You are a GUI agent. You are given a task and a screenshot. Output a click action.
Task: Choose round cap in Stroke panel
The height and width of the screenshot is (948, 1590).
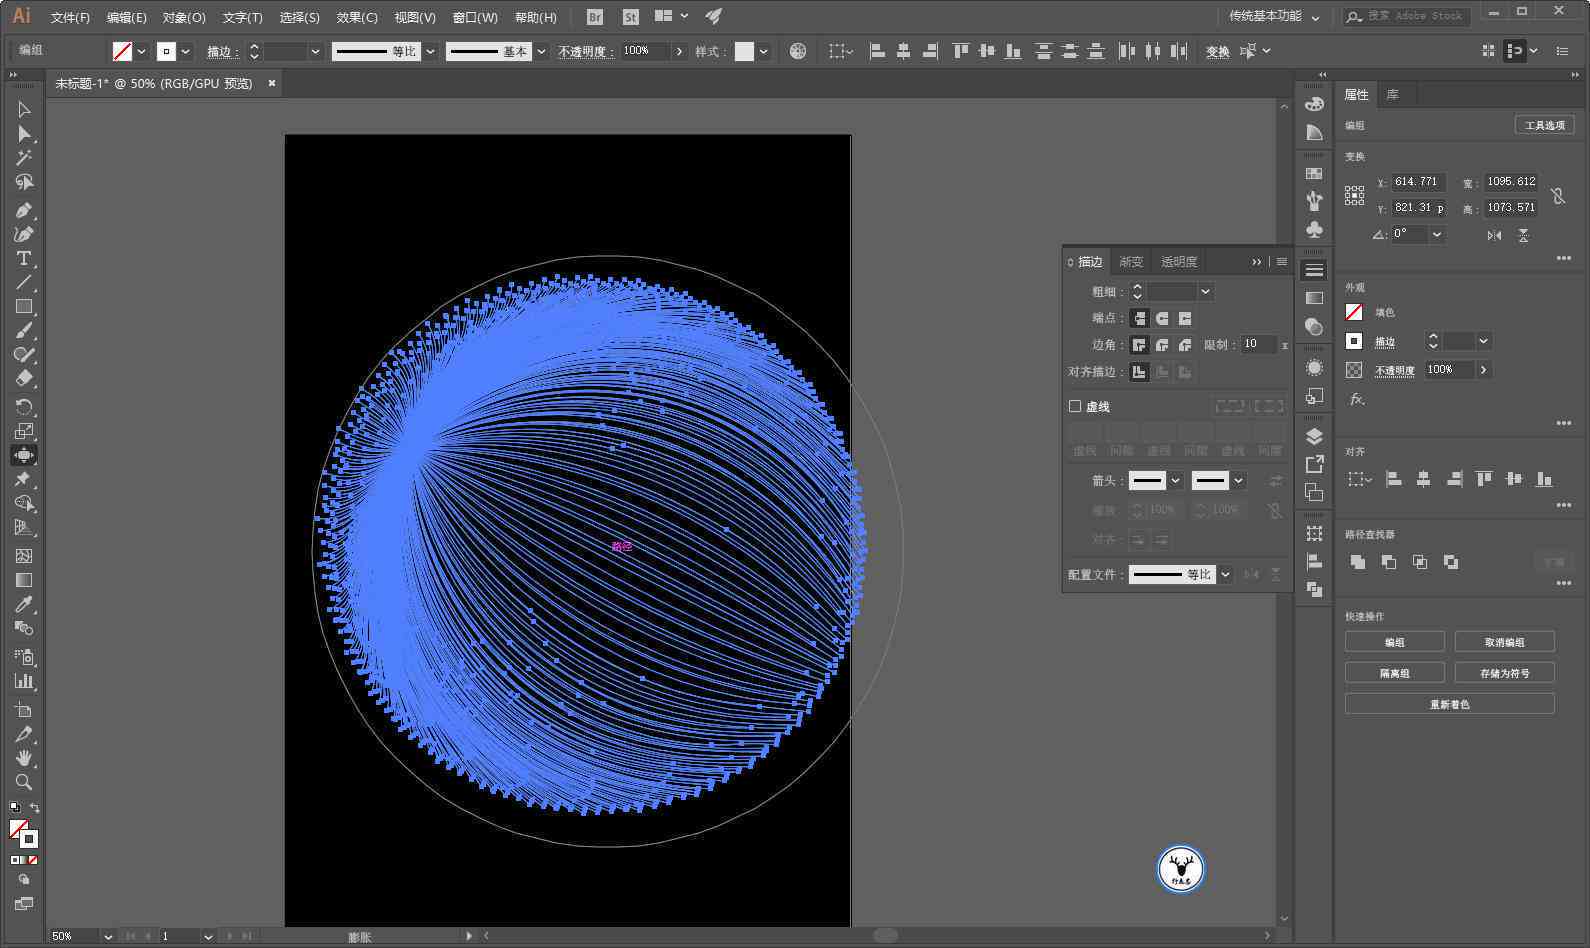click(1162, 318)
